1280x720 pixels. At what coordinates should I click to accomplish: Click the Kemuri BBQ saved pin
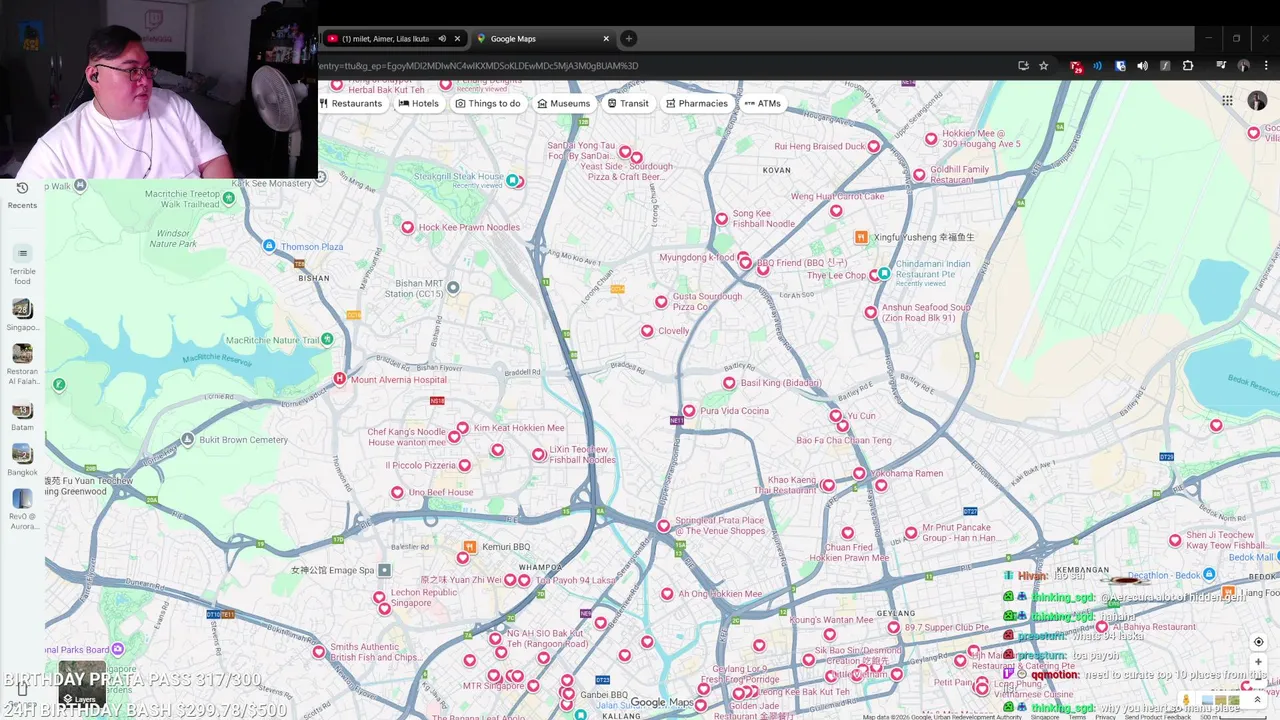point(472,547)
